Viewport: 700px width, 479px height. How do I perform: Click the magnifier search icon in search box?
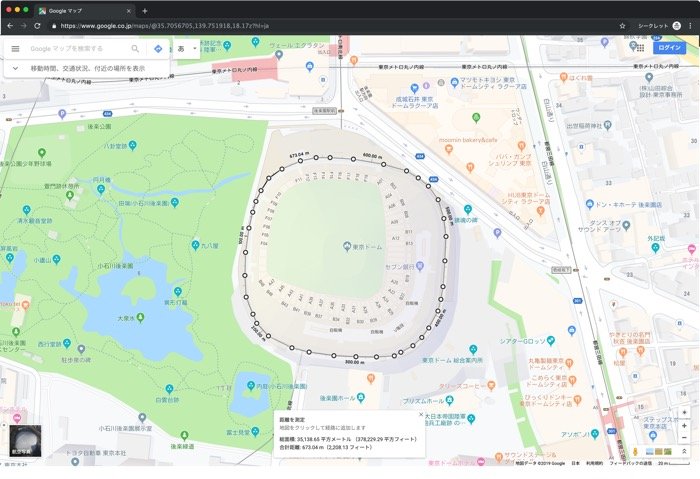(x=135, y=49)
